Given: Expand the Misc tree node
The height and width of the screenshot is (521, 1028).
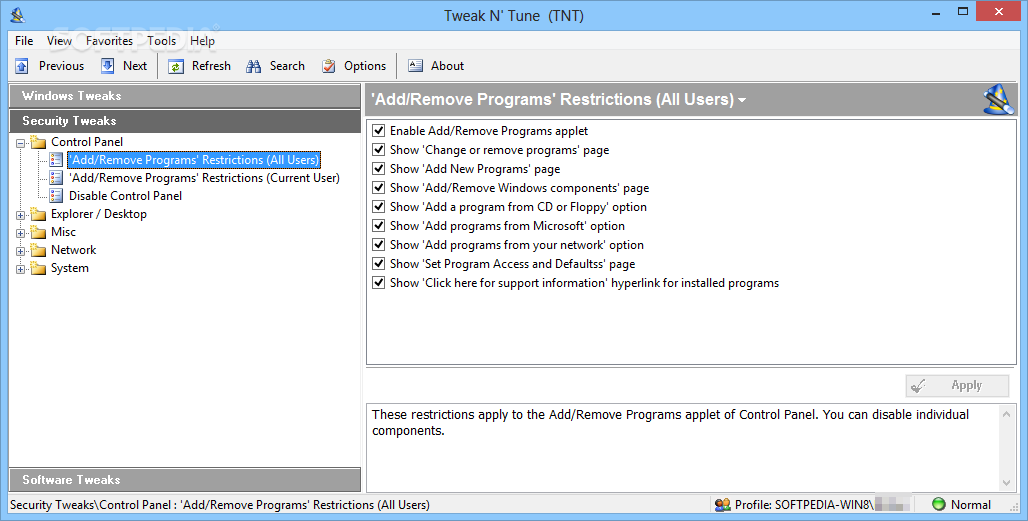Looking at the screenshot, I should coord(21,233).
